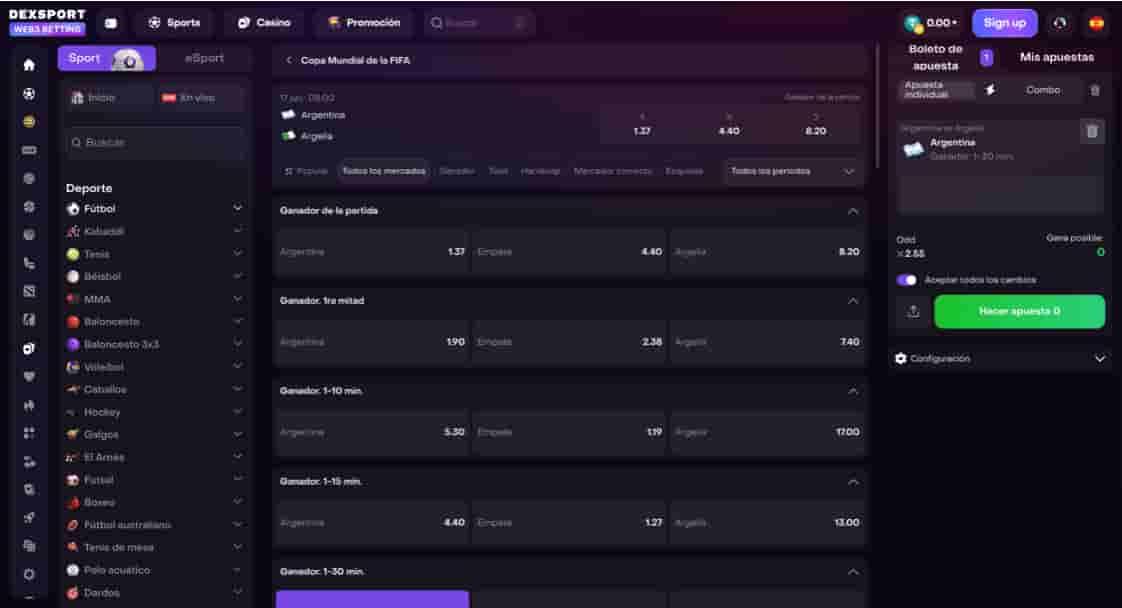This screenshot has height=608, width=1122.
Task: Switch to Mis apuestas tab
Action: point(1057,57)
